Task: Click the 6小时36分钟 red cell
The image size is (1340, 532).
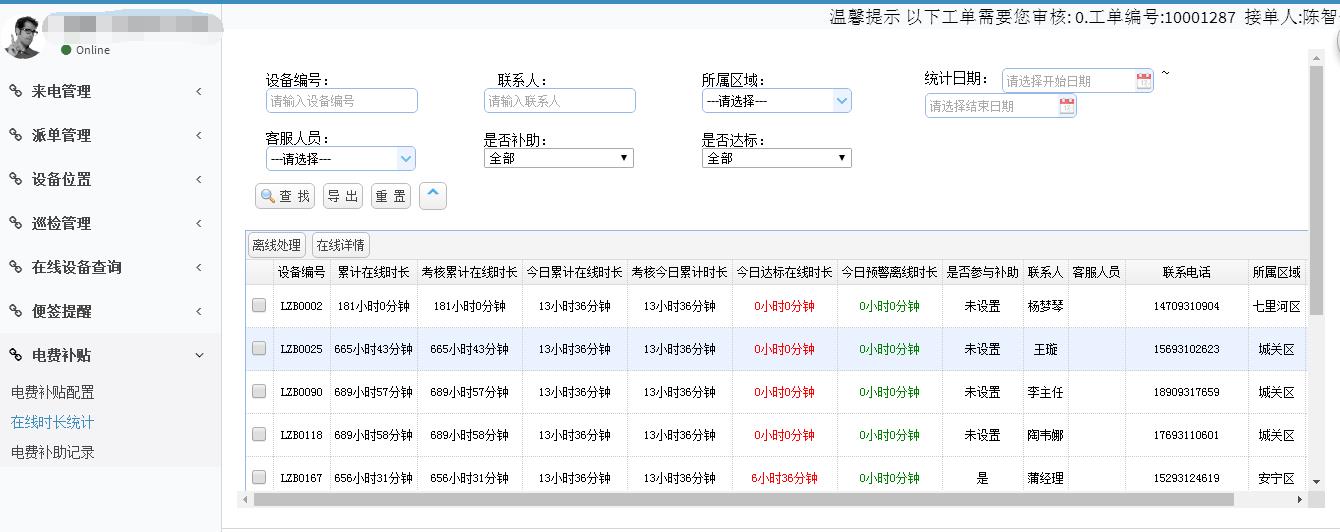Action: pyautogui.click(x=784, y=478)
